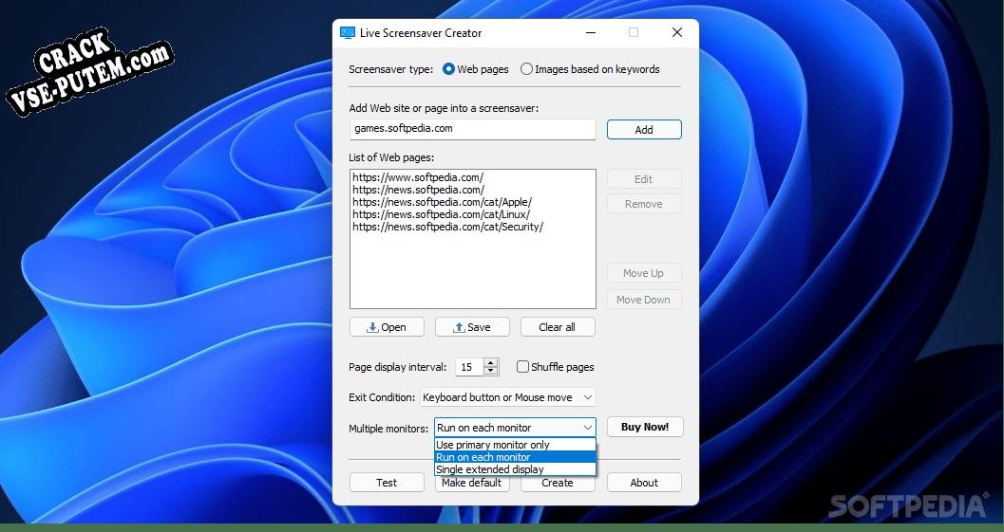Viewport: 1004px width, 532px height.
Task: Click the Clear all button
Action: (558, 327)
